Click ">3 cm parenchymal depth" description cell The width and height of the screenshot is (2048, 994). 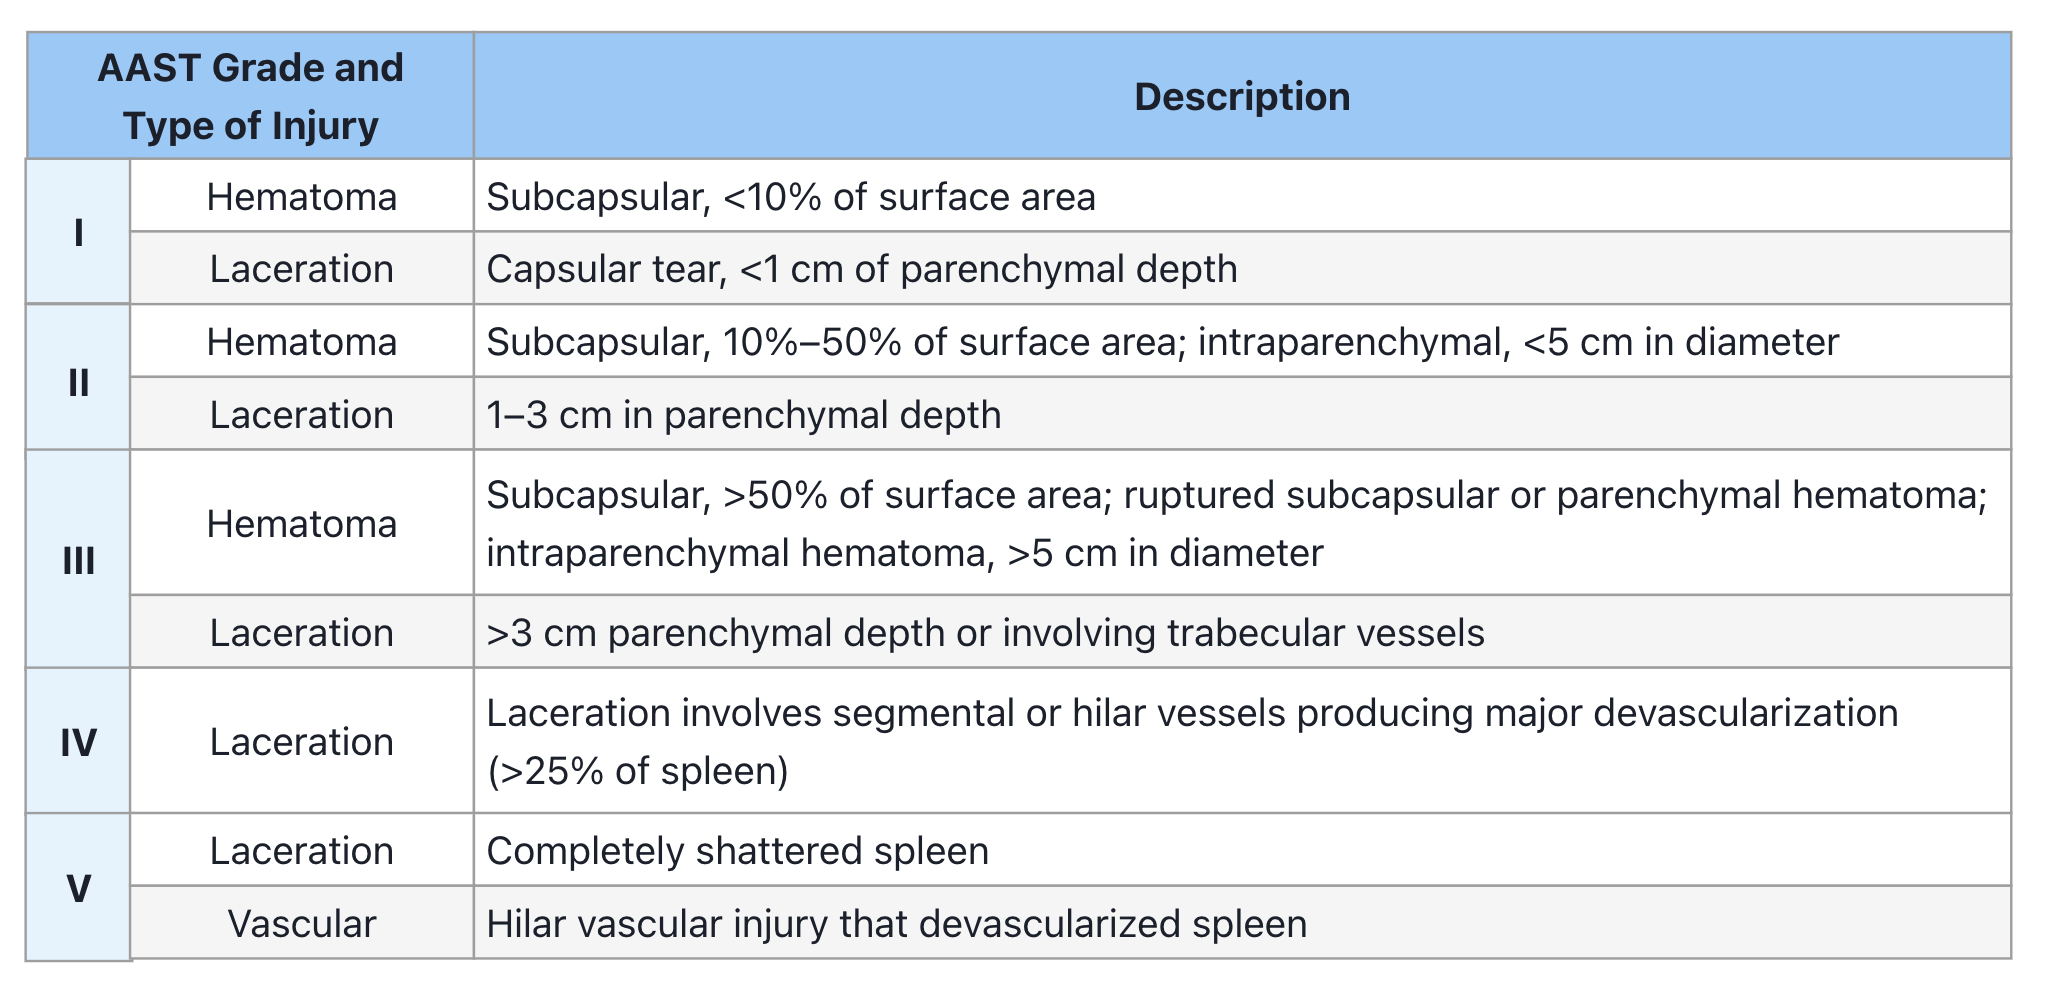985,632
